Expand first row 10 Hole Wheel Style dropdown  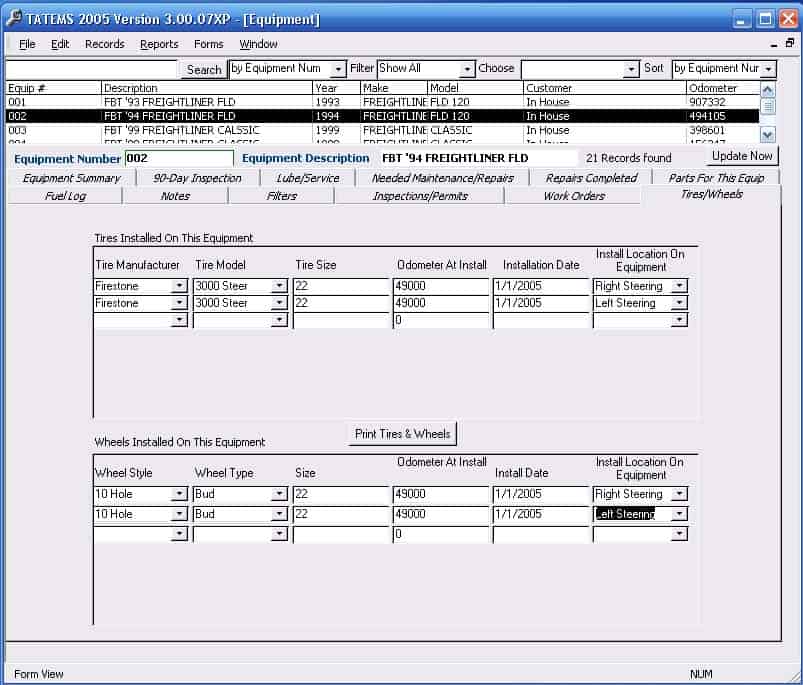(179, 494)
